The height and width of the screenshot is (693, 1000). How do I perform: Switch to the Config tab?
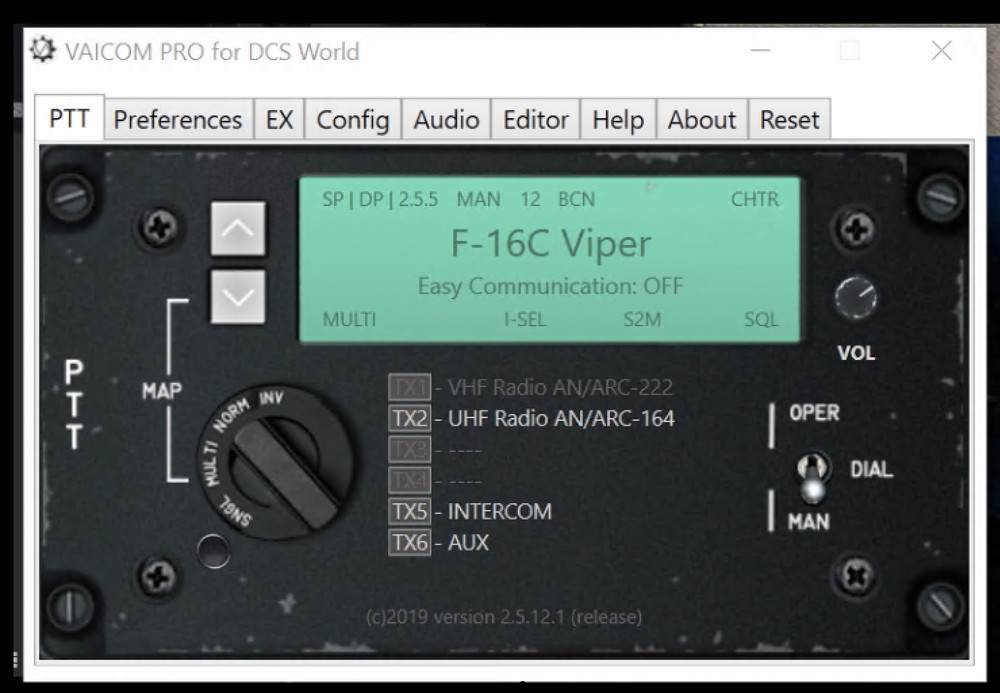point(353,119)
